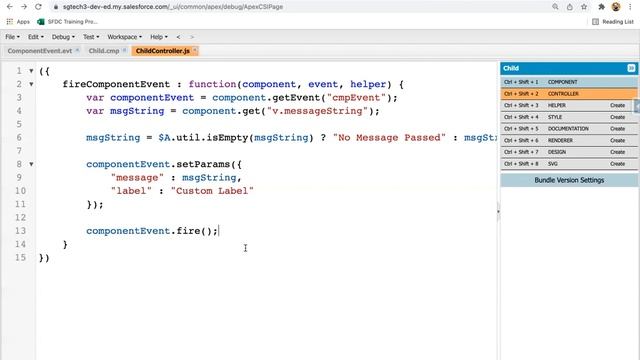Go back with browser back arrow
640x360 pixels.
(x=10, y=7)
